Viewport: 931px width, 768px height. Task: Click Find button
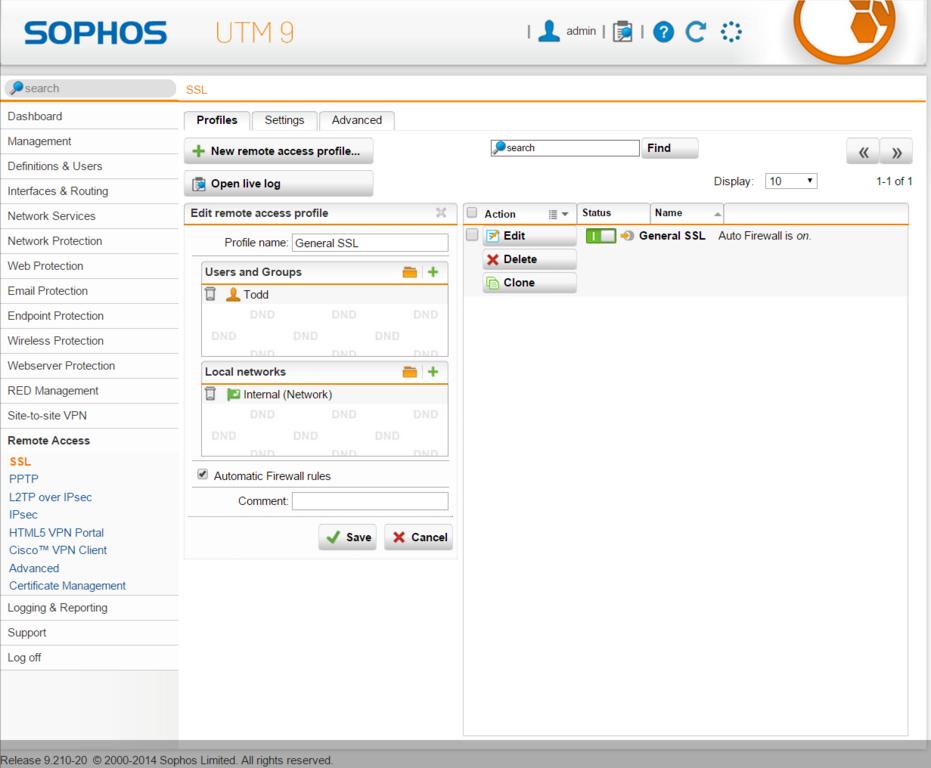coord(670,148)
